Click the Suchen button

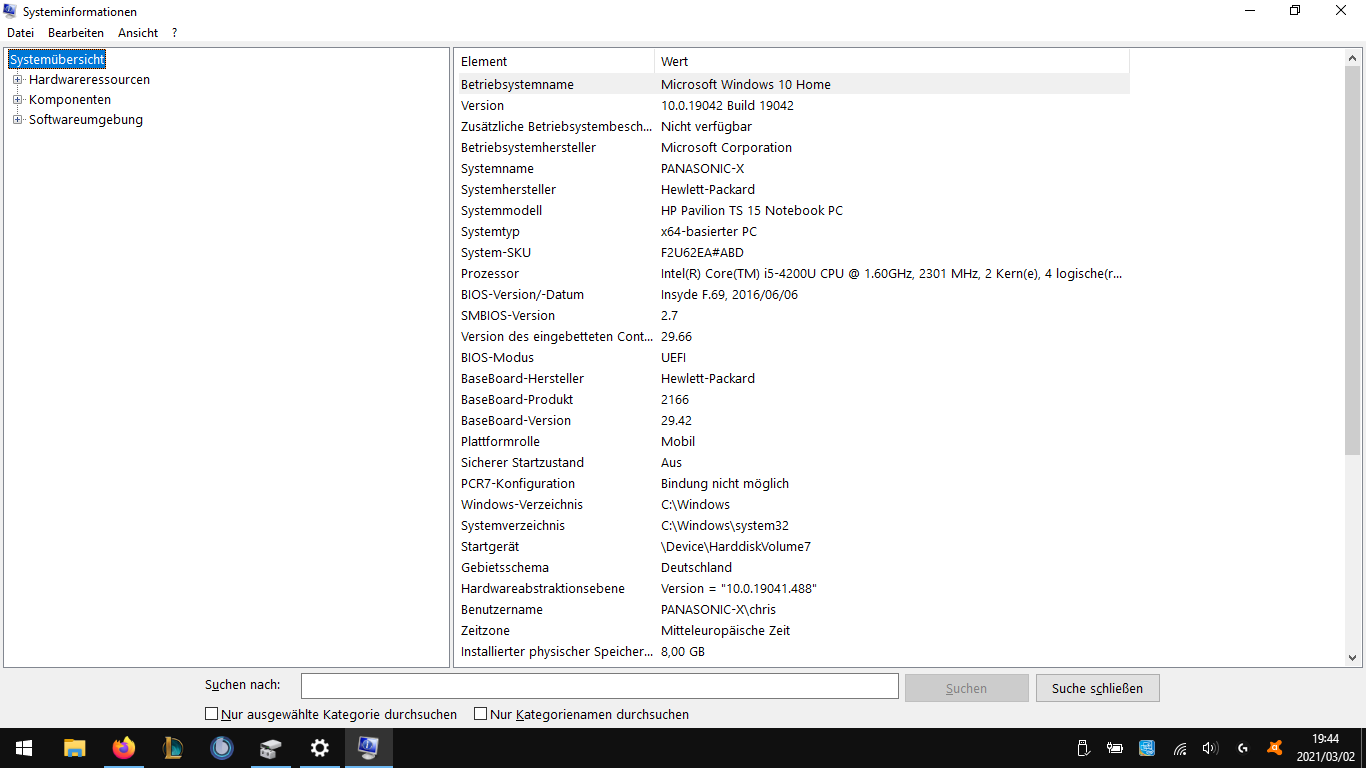pos(966,688)
